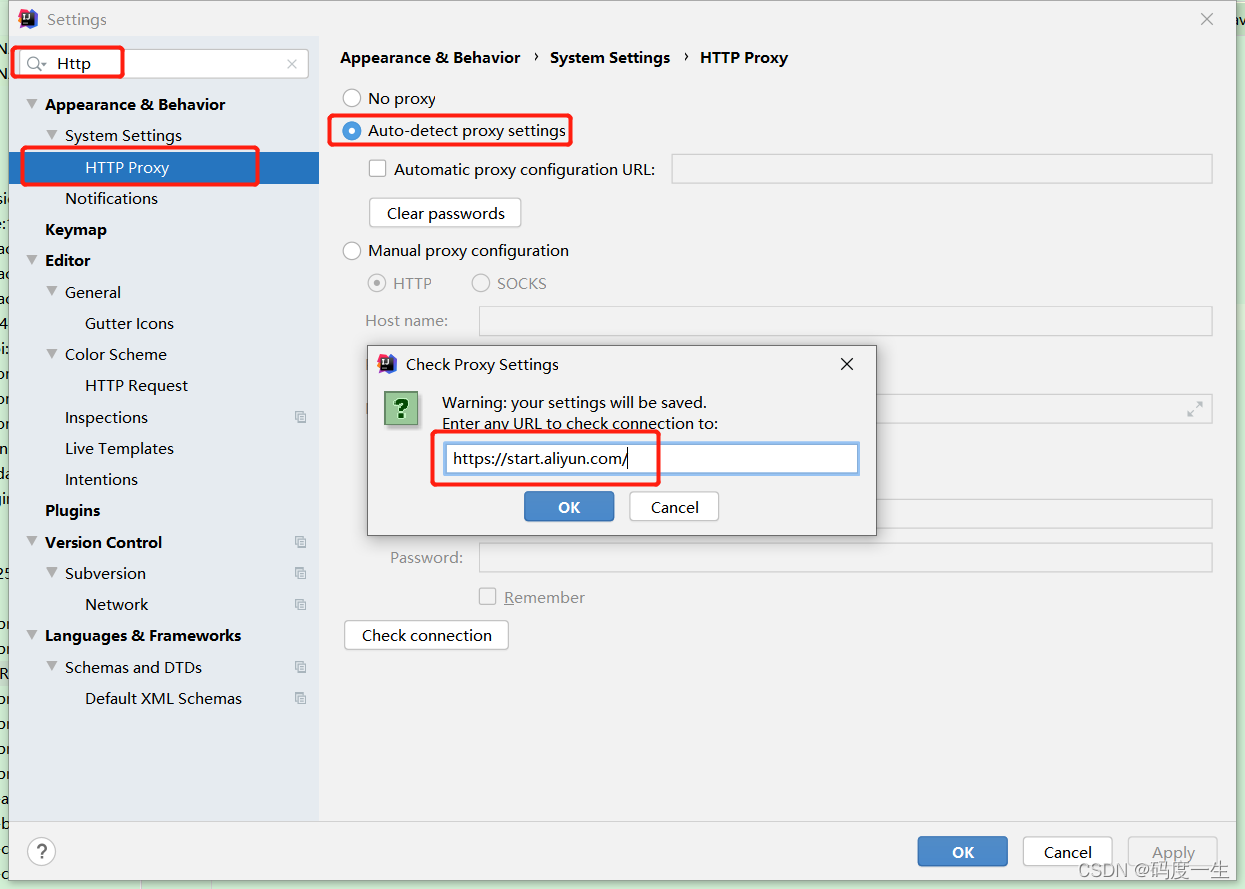The height and width of the screenshot is (889, 1245).
Task: Open Default XML Schemas settings
Action: (x=164, y=698)
